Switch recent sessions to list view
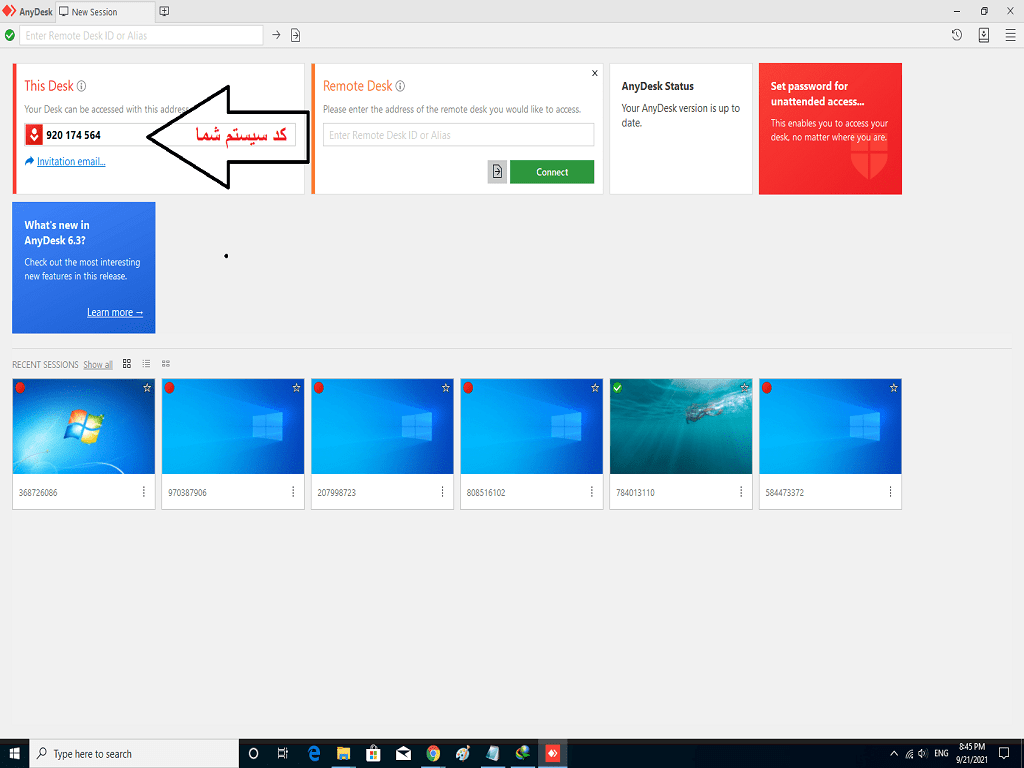The image size is (1024, 768). [x=146, y=364]
